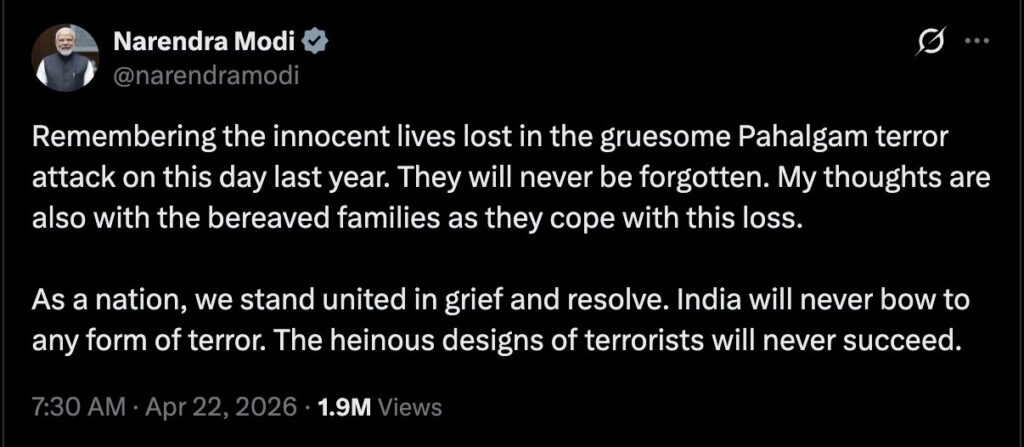Click the Views label
The image size is (1024, 447).
[x=412, y=408]
